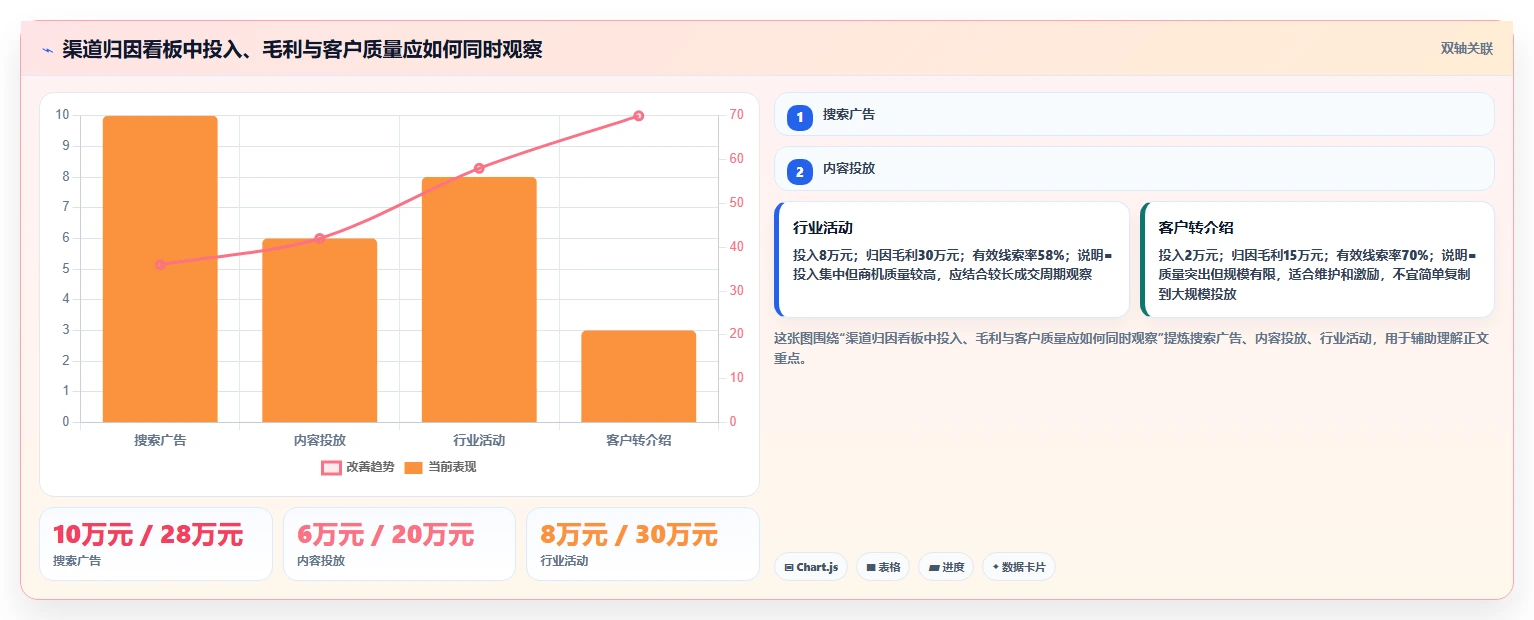1534x620 pixels.
Task: Click the main title 渠道归因看板中投入 heading
Action: [x=302, y=50]
